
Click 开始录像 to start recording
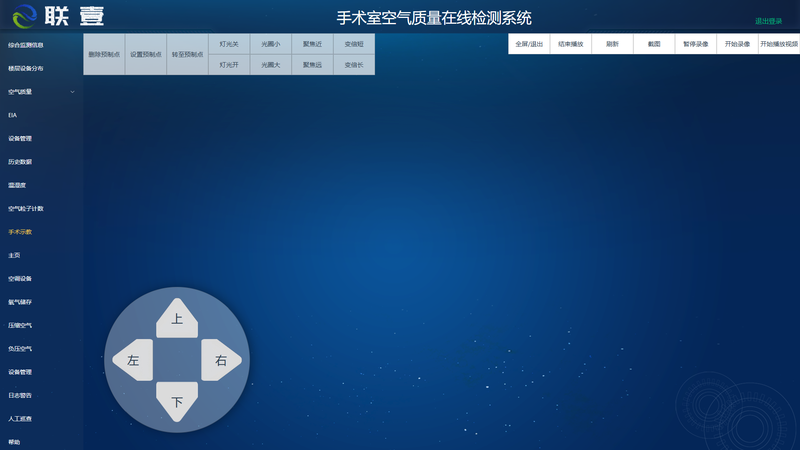click(737, 44)
